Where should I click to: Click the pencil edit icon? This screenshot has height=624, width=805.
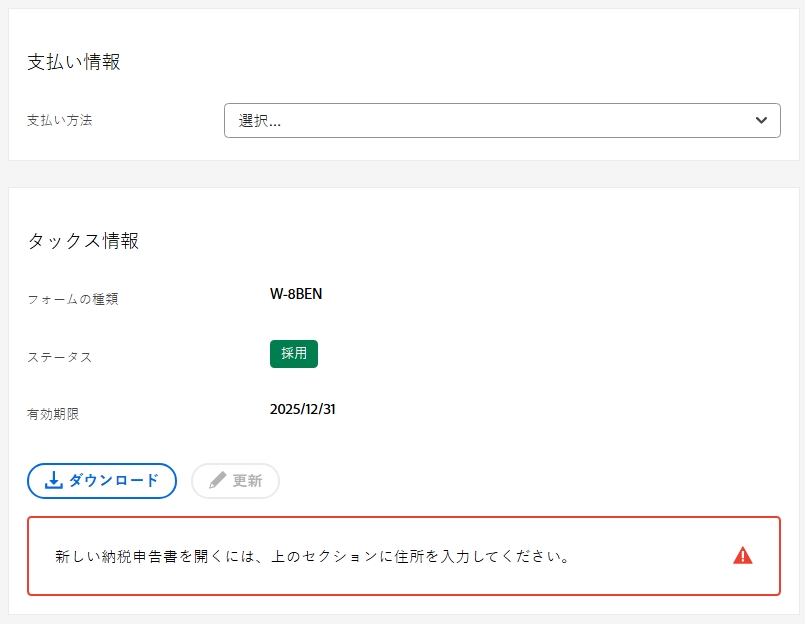(217, 480)
